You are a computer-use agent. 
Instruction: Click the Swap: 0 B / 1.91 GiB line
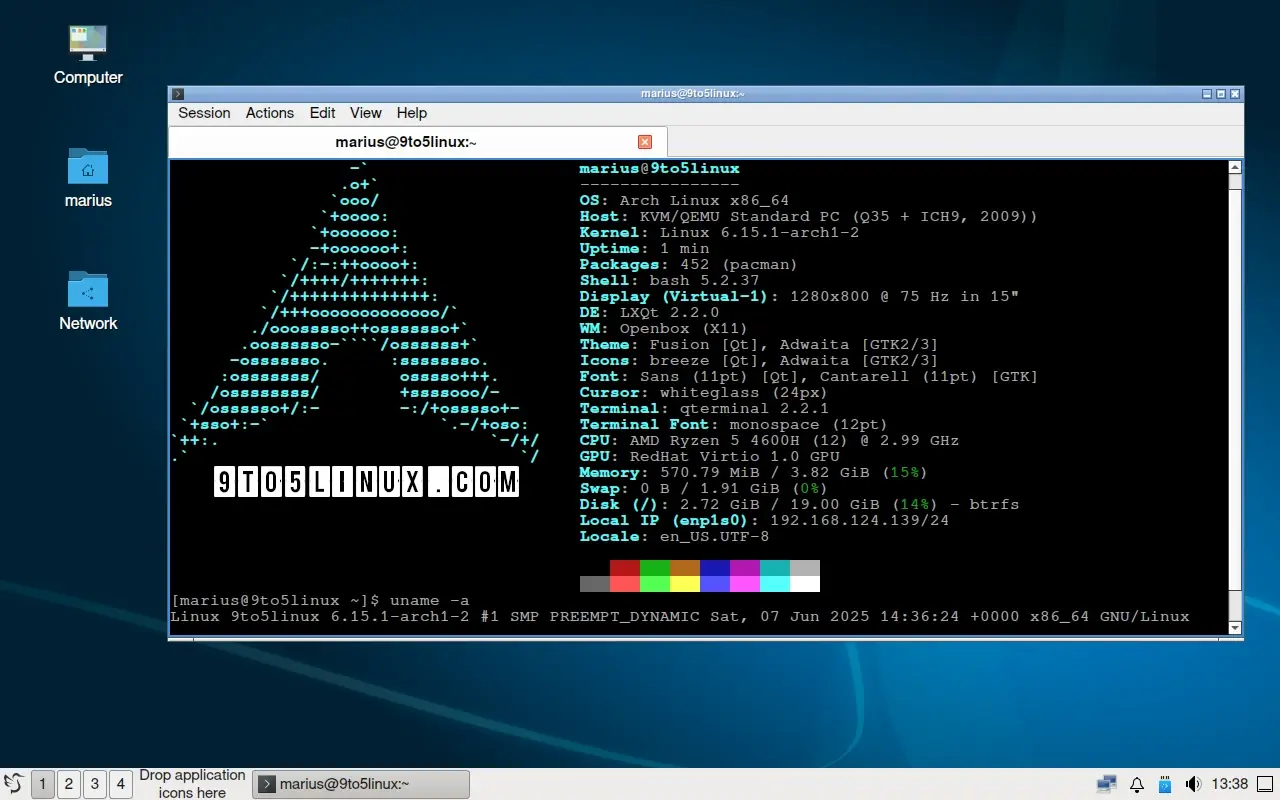704,489
